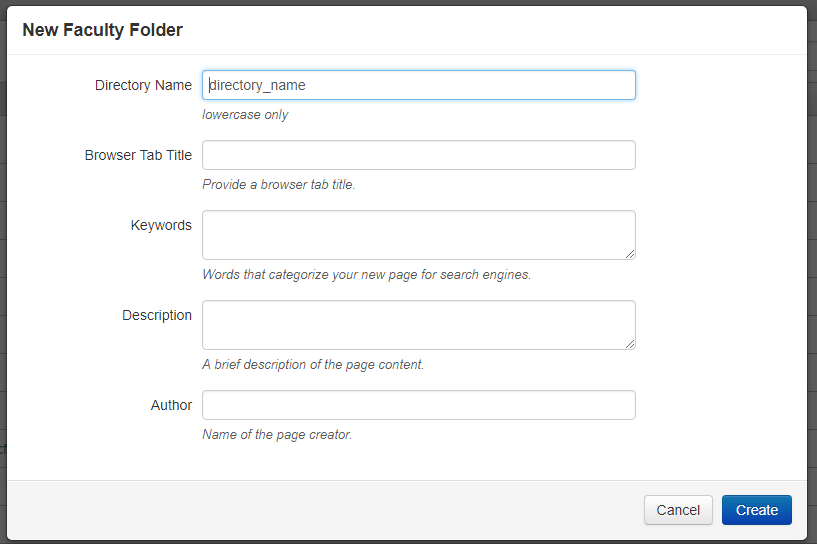
Task: Click the "lowercase only" hint text
Action: [x=245, y=114]
